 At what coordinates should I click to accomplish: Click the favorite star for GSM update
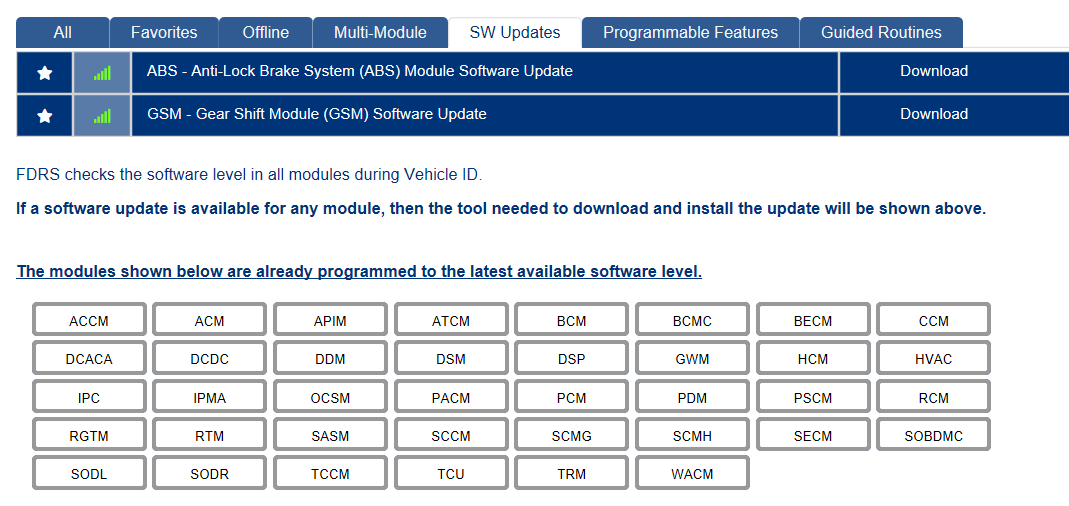pos(45,115)
